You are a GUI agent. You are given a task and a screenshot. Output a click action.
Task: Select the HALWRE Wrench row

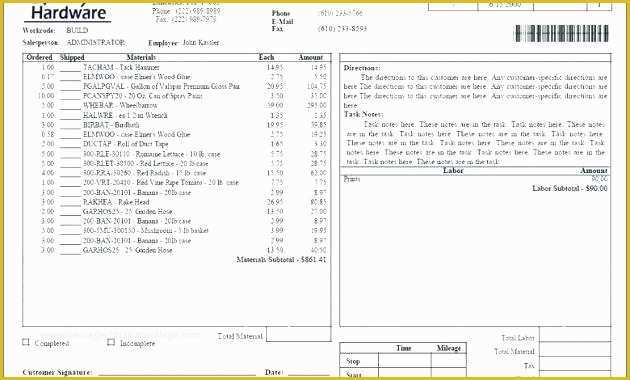(x=176, y=115)
